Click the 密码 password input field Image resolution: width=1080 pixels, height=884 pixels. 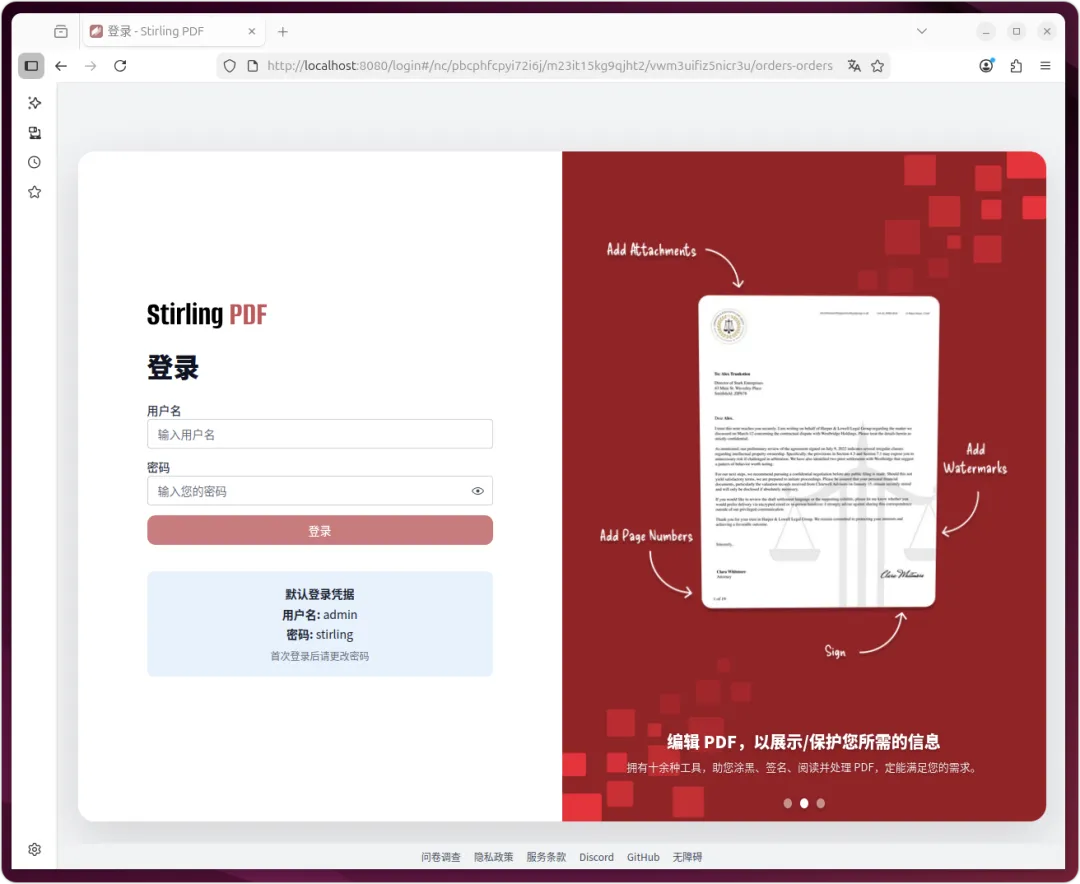[x=320, y=491]
